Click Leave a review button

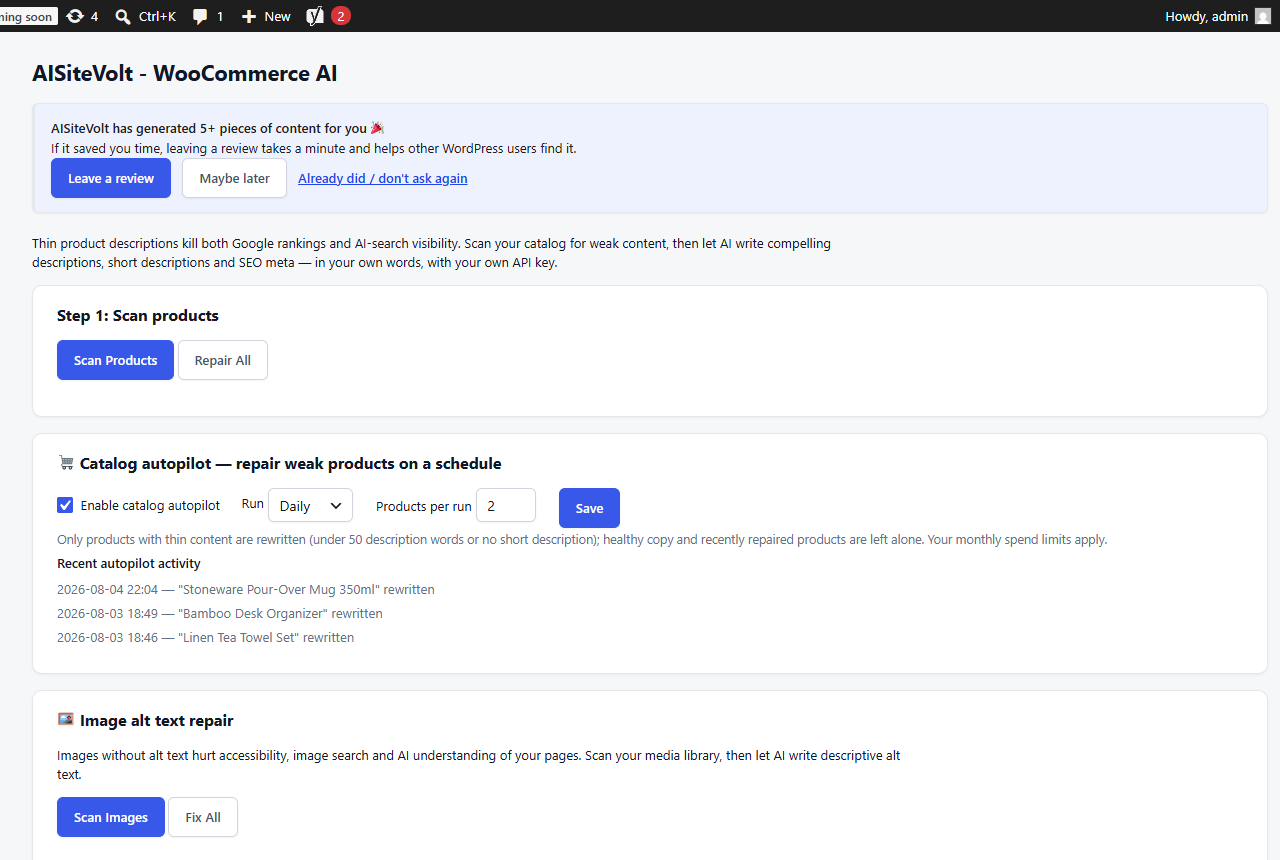pos(111,178)
